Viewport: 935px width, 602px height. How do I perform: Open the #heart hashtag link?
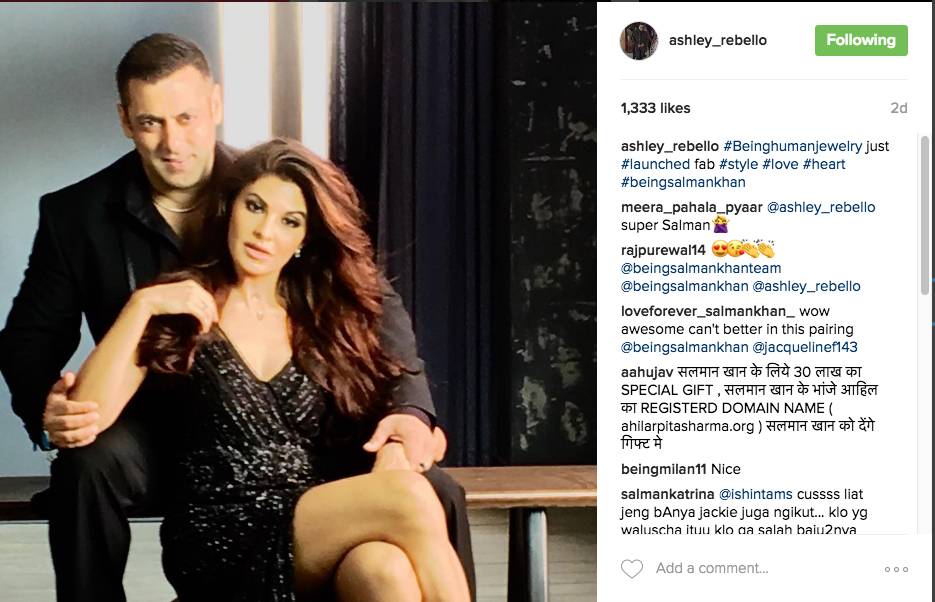pos(824,164)
